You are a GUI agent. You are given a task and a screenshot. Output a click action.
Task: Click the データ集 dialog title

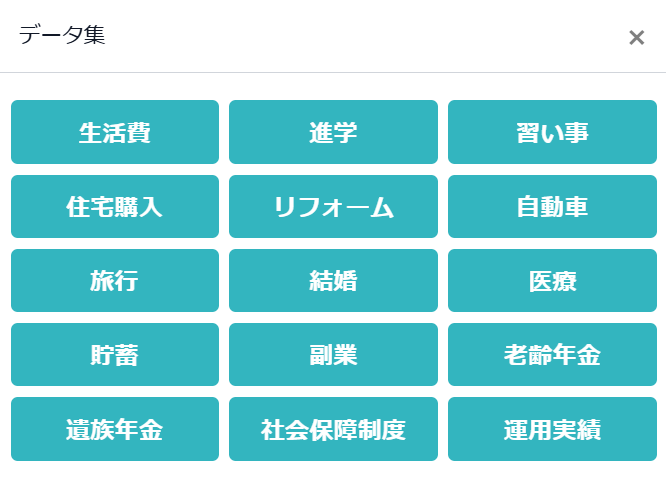point(62,36)
